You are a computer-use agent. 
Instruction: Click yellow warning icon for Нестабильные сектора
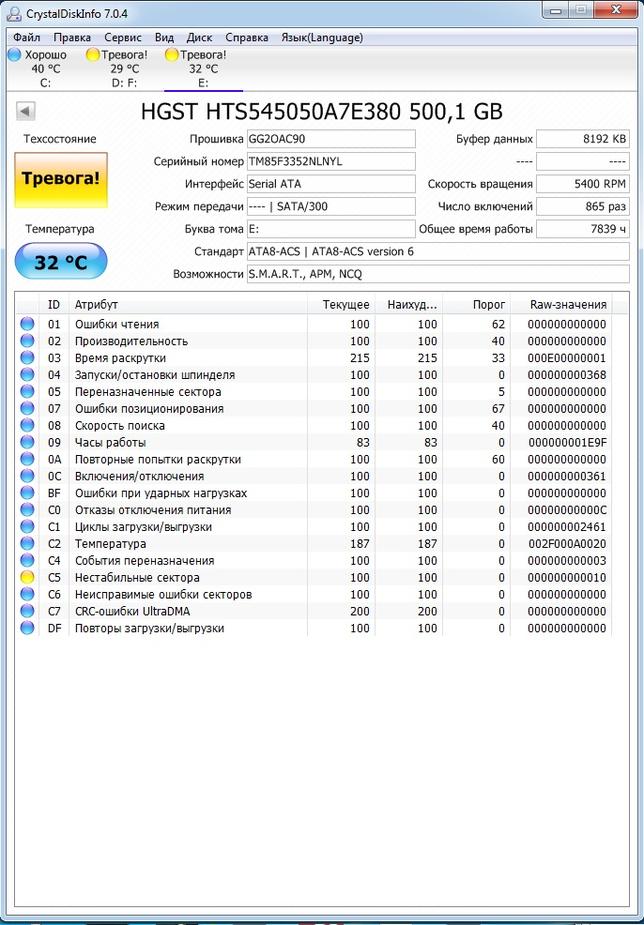click(x=27, y=577)
